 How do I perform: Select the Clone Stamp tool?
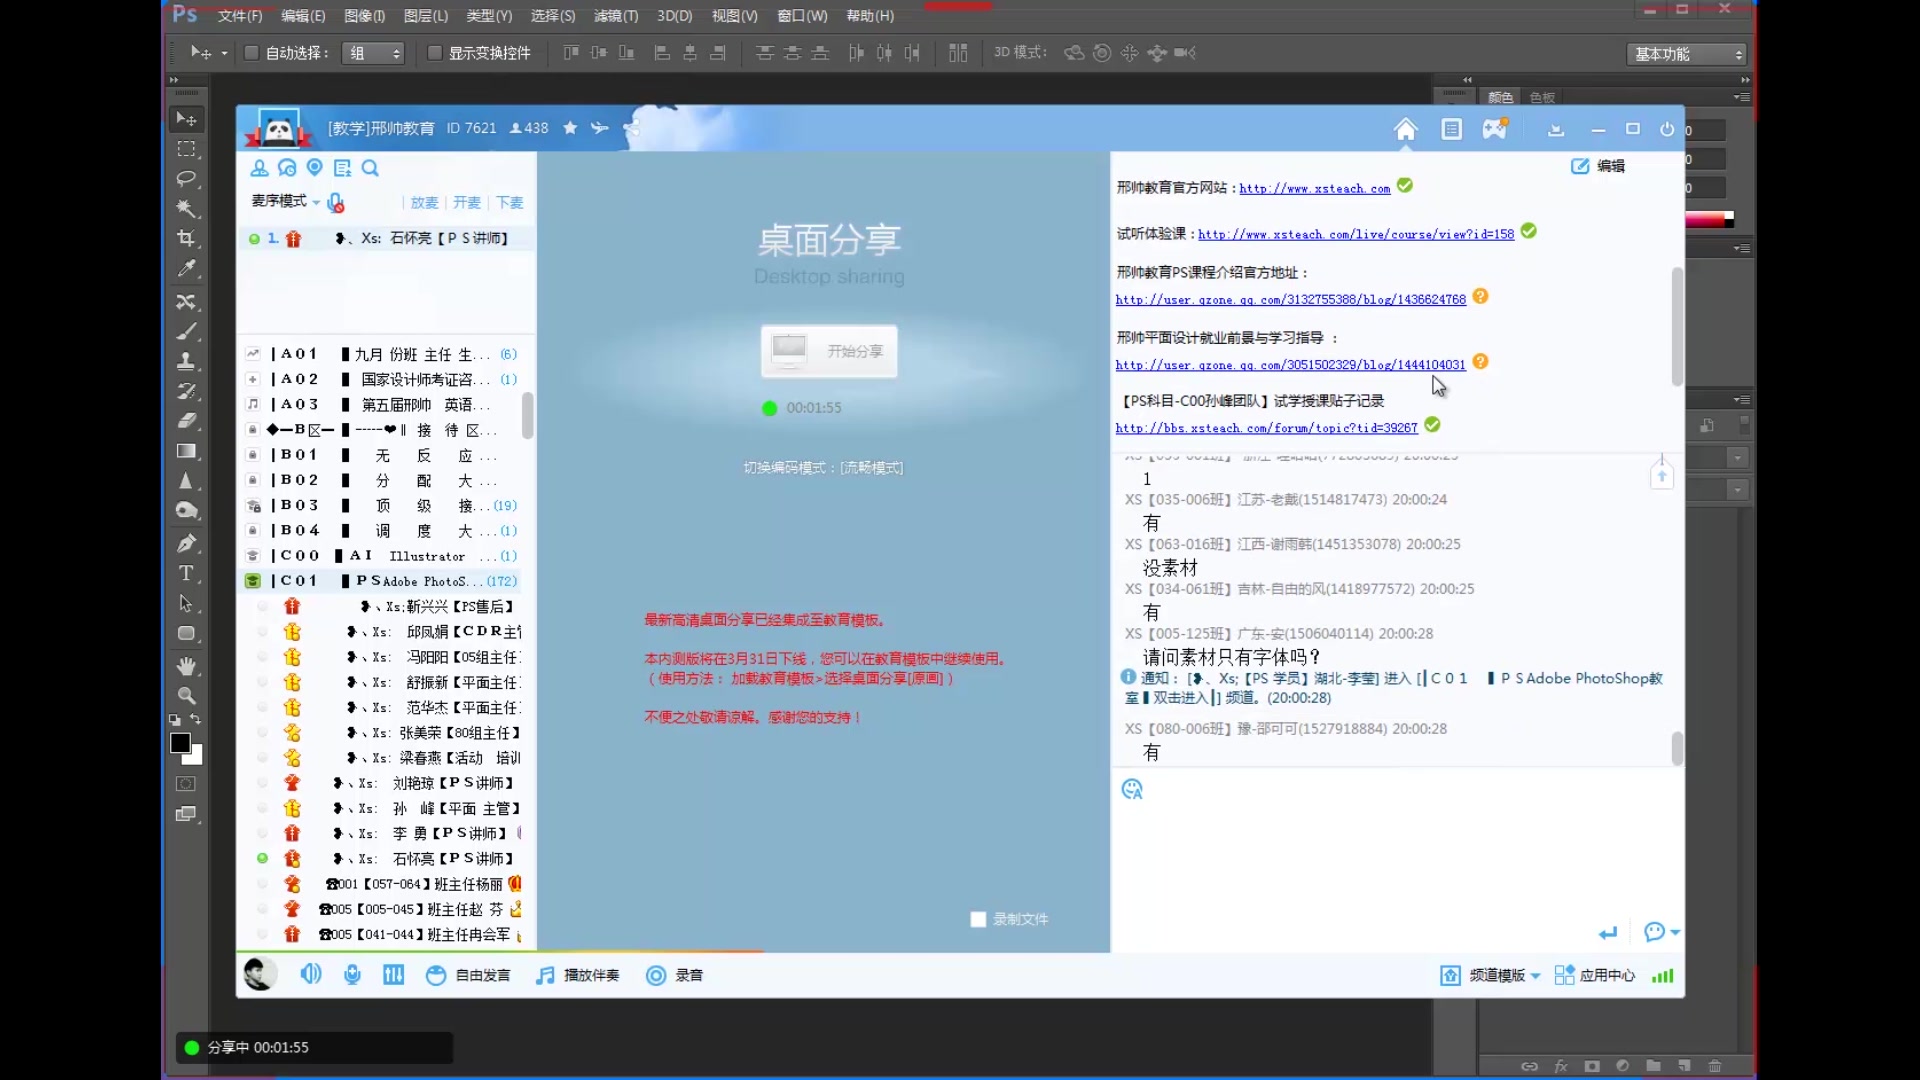[187, 361]
